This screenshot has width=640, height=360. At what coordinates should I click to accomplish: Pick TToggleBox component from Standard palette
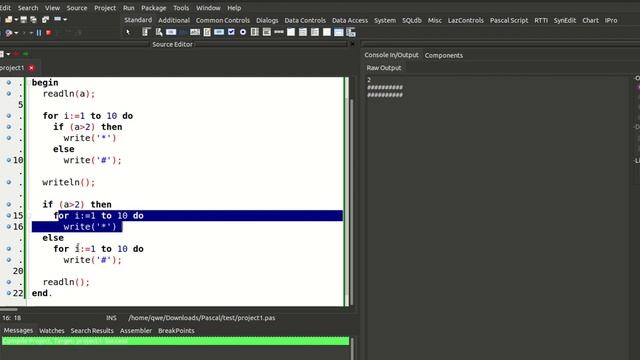pos(219,32)
